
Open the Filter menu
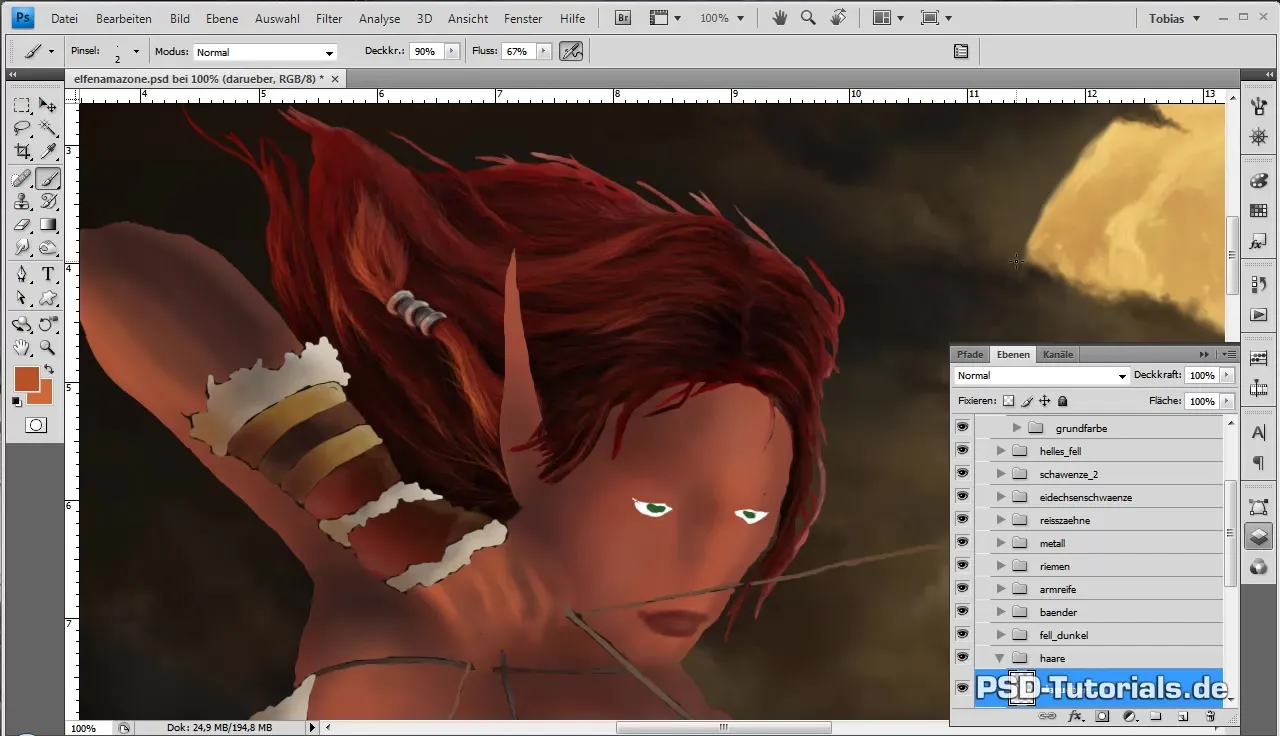[x=329, y=19]
